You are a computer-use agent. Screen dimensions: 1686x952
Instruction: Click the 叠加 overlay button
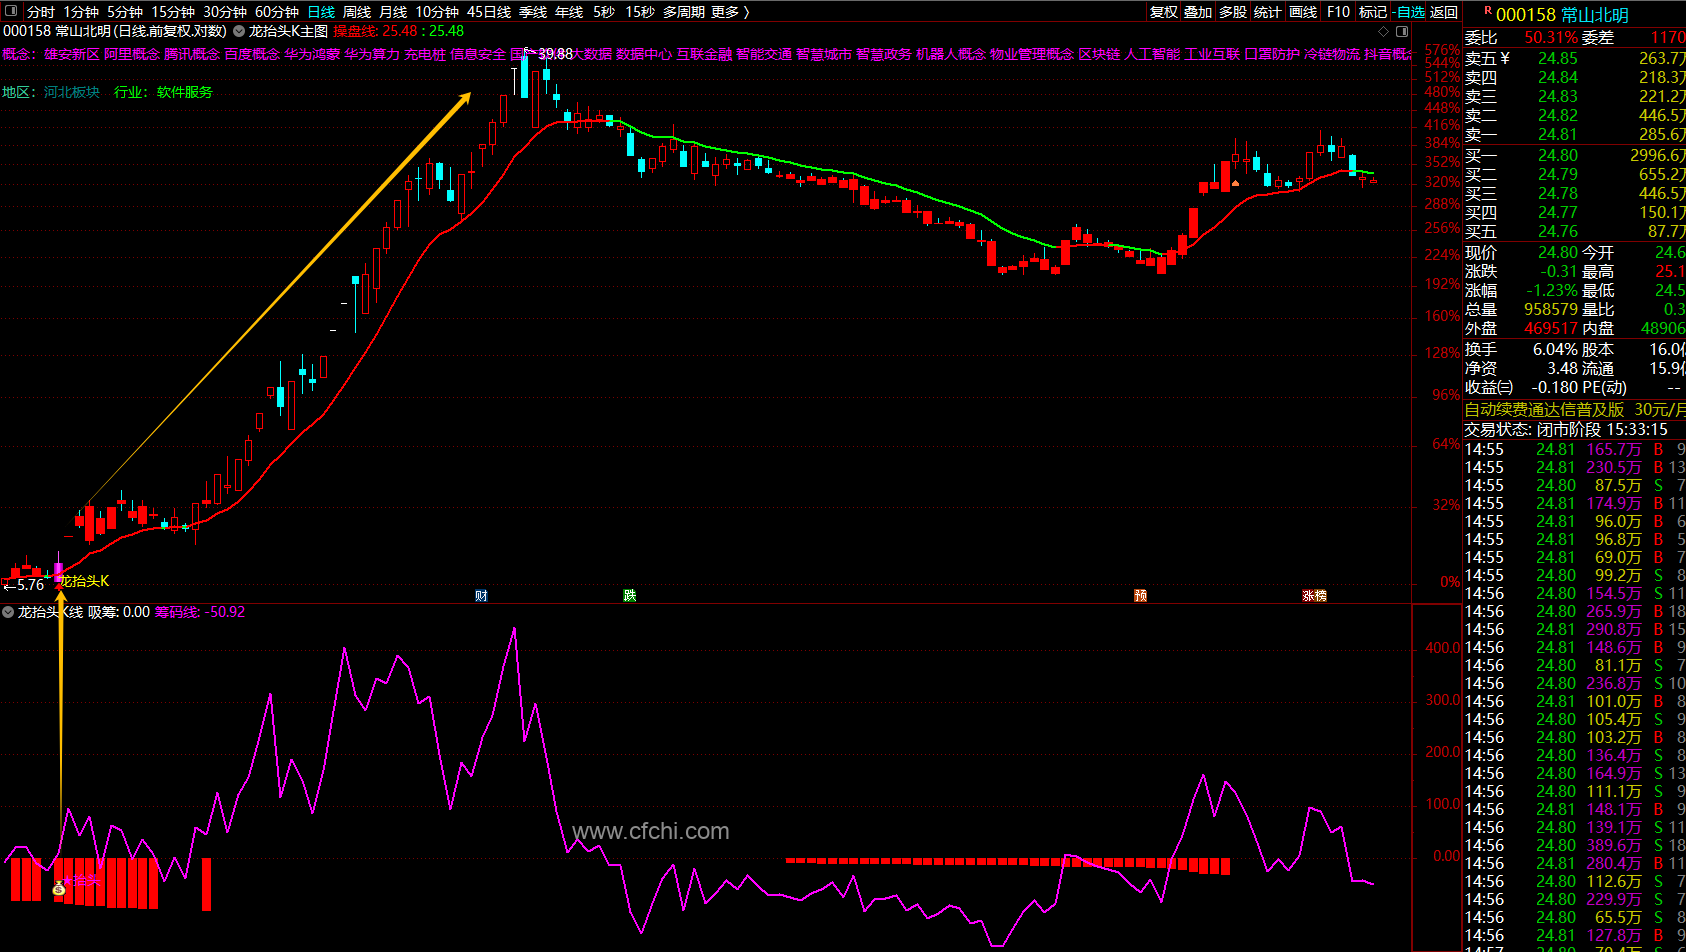click(1198, 12)
